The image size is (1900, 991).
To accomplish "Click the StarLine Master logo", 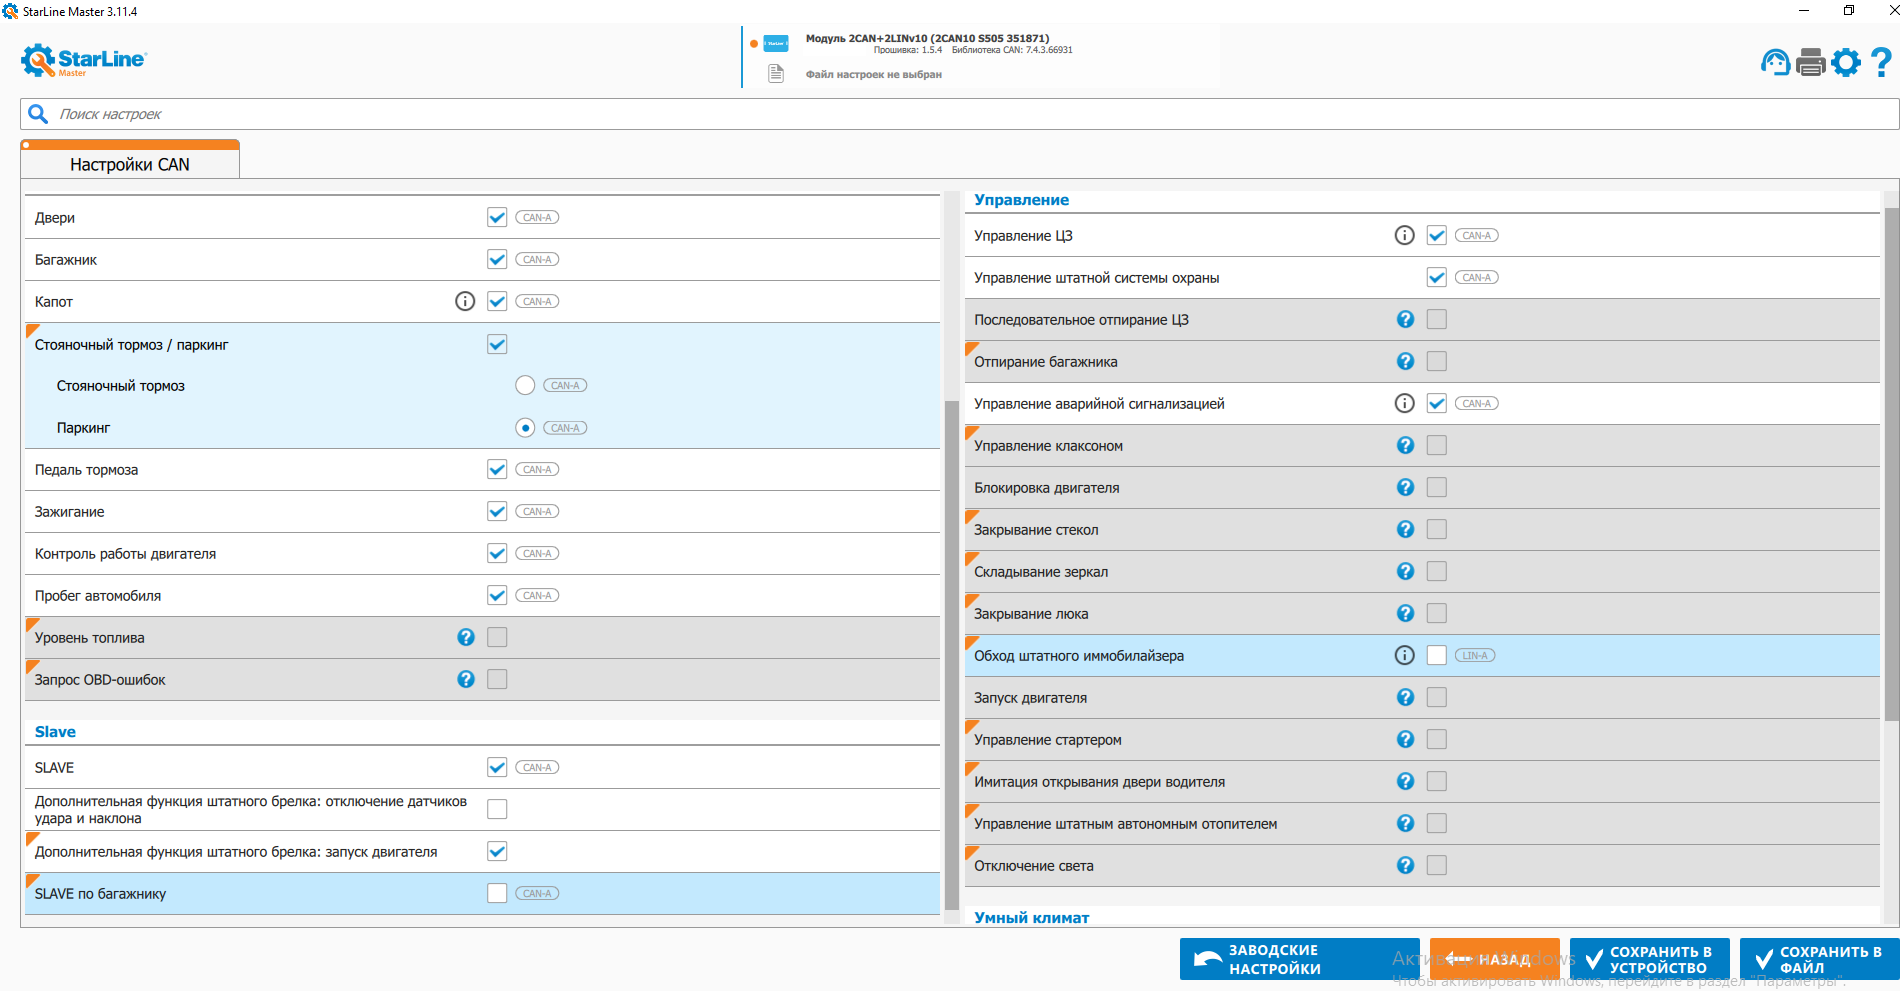I will pyautogui.click(x=84, y=61).
